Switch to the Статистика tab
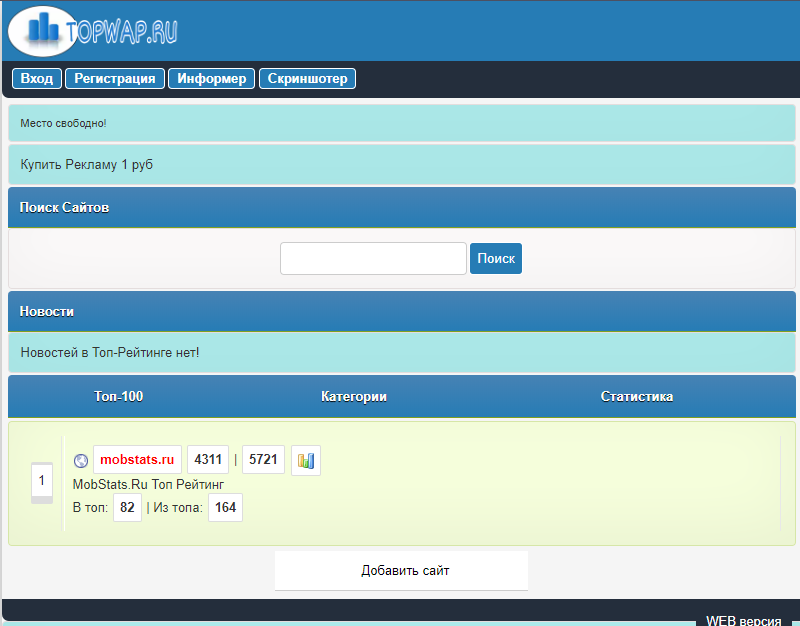This screenshot has height=626, width=800. (x=637, y=396)
